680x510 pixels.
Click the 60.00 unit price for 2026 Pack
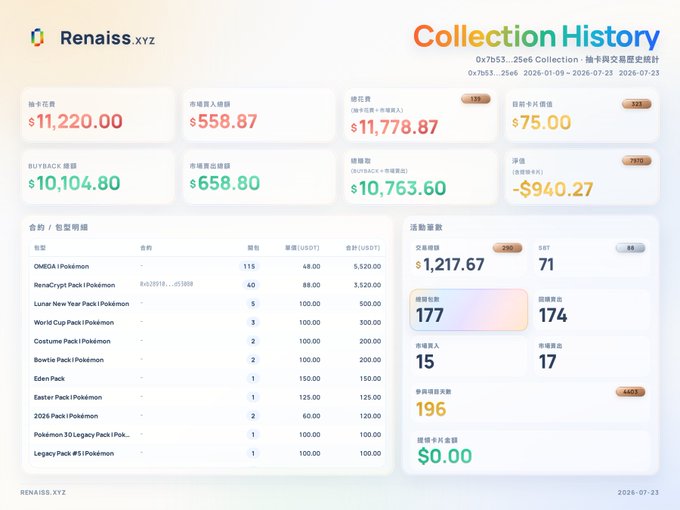click(311, 415)
